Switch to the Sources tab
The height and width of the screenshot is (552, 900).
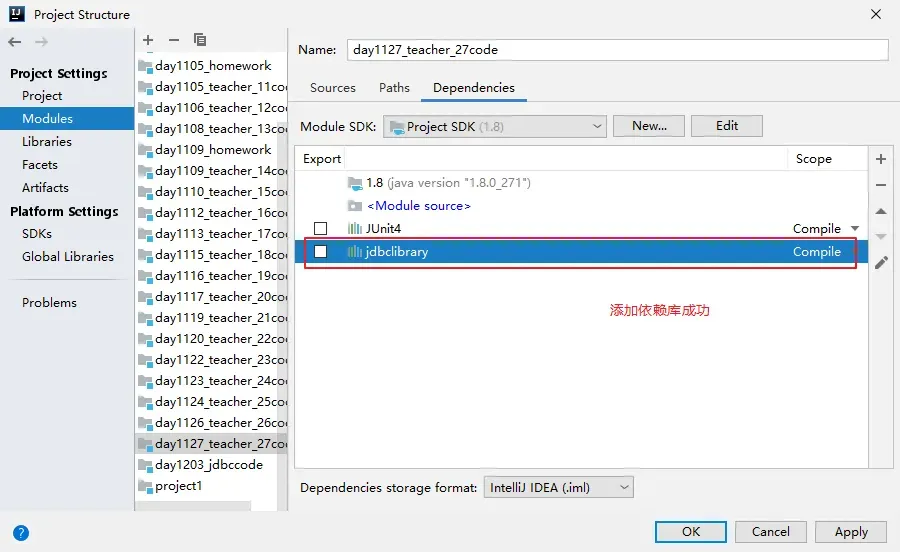333,88
